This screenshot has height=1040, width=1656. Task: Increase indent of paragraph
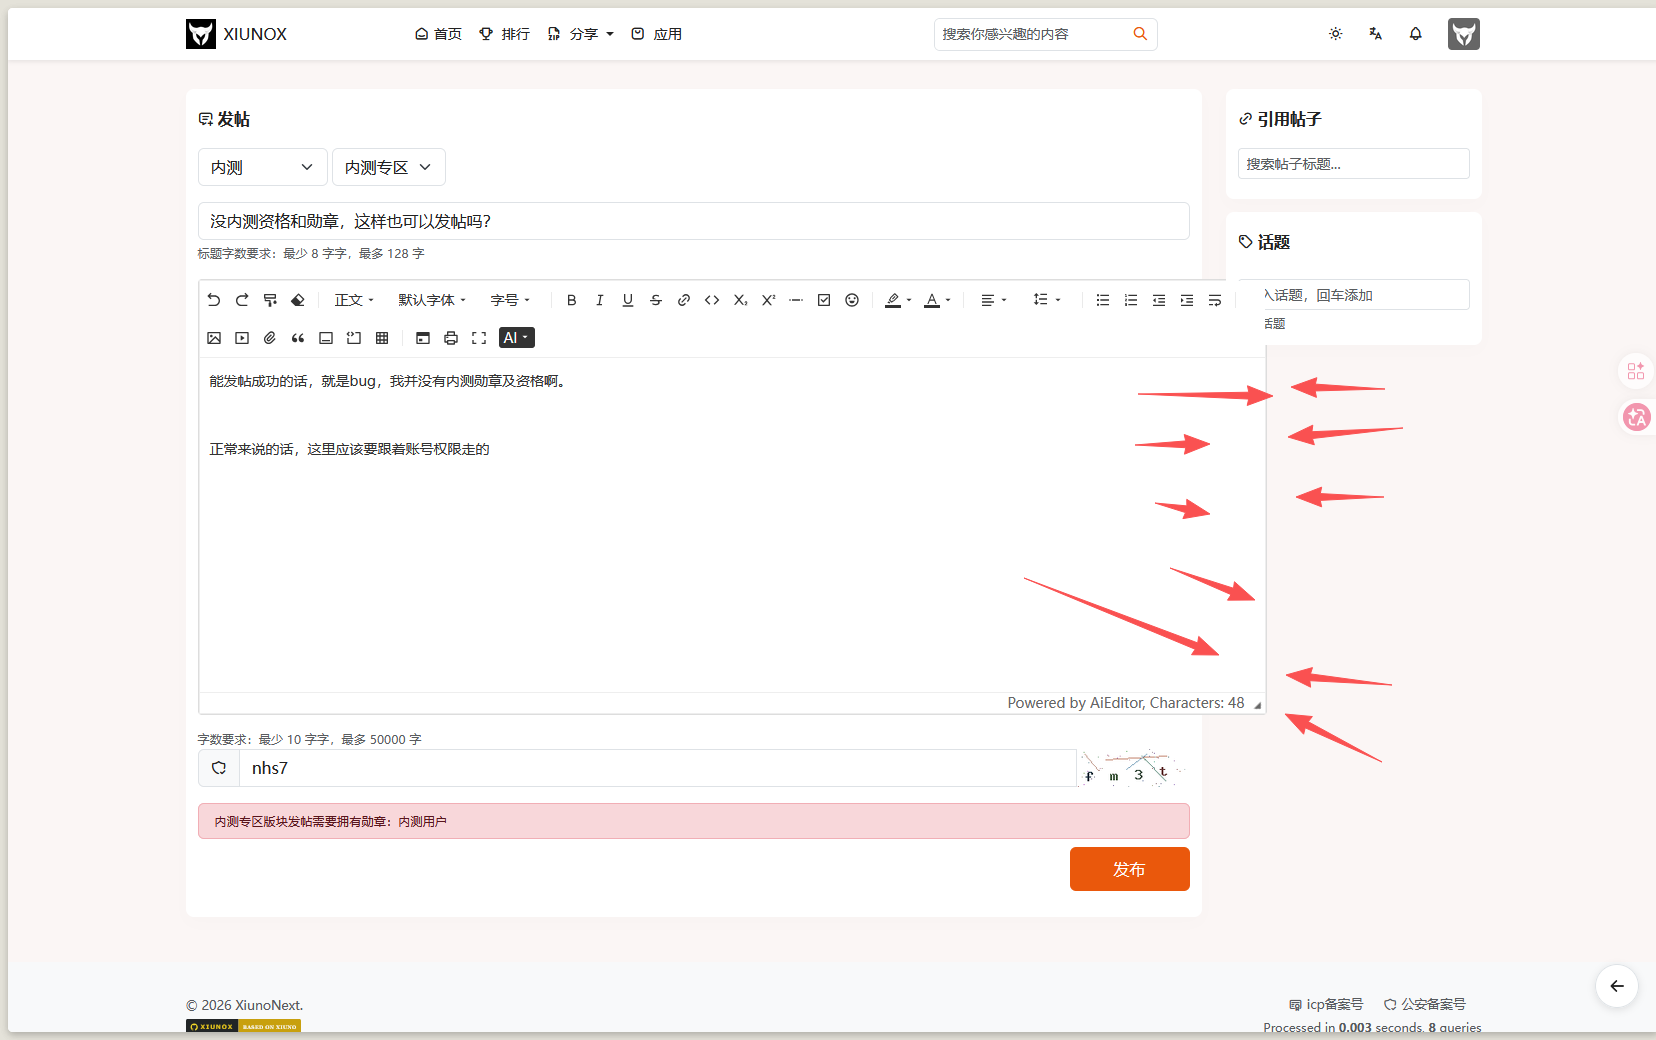[1187, 300]
